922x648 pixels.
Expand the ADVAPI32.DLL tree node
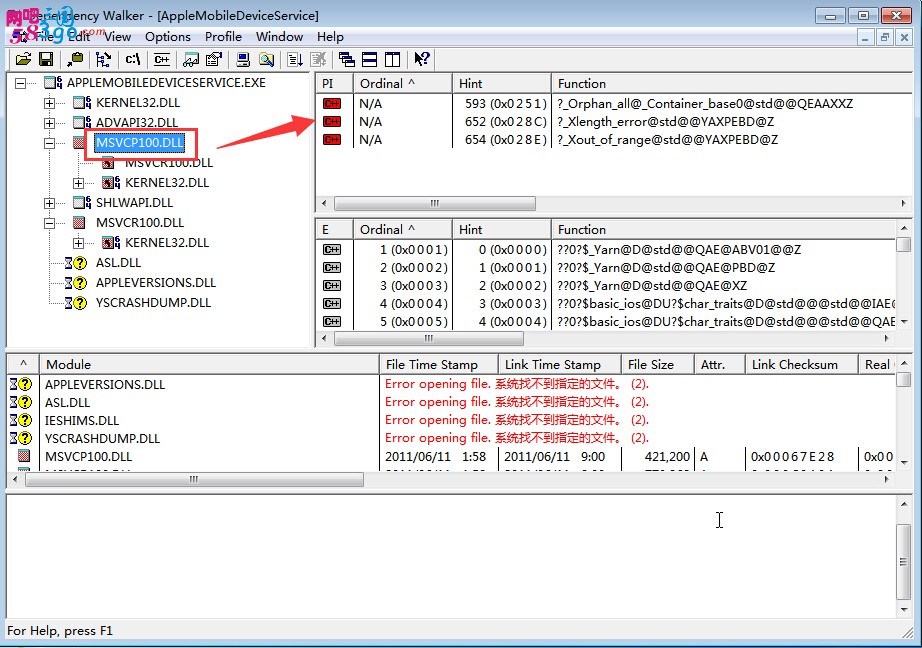click(49, 123)
